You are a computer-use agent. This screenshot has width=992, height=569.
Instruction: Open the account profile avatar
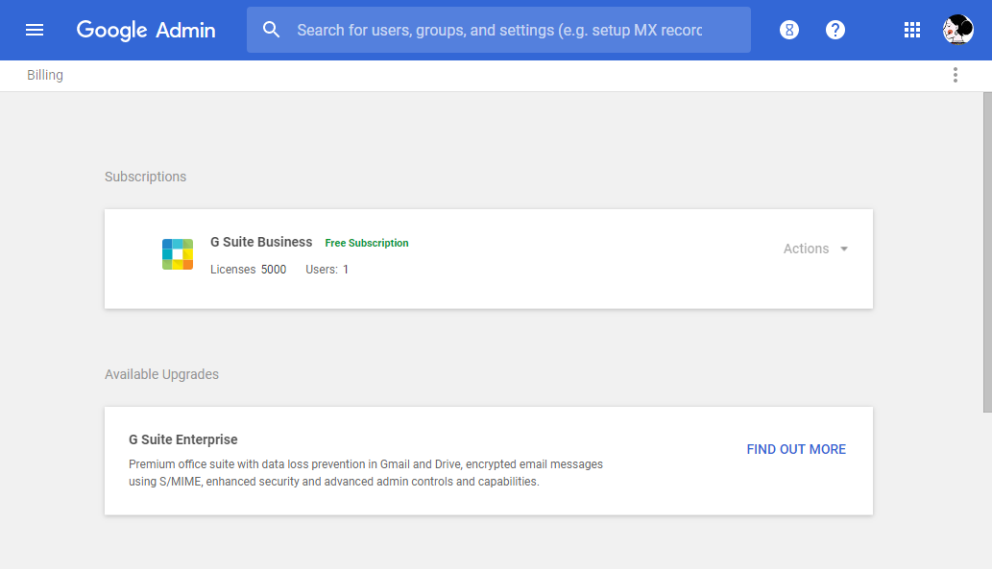click(958, 30)
